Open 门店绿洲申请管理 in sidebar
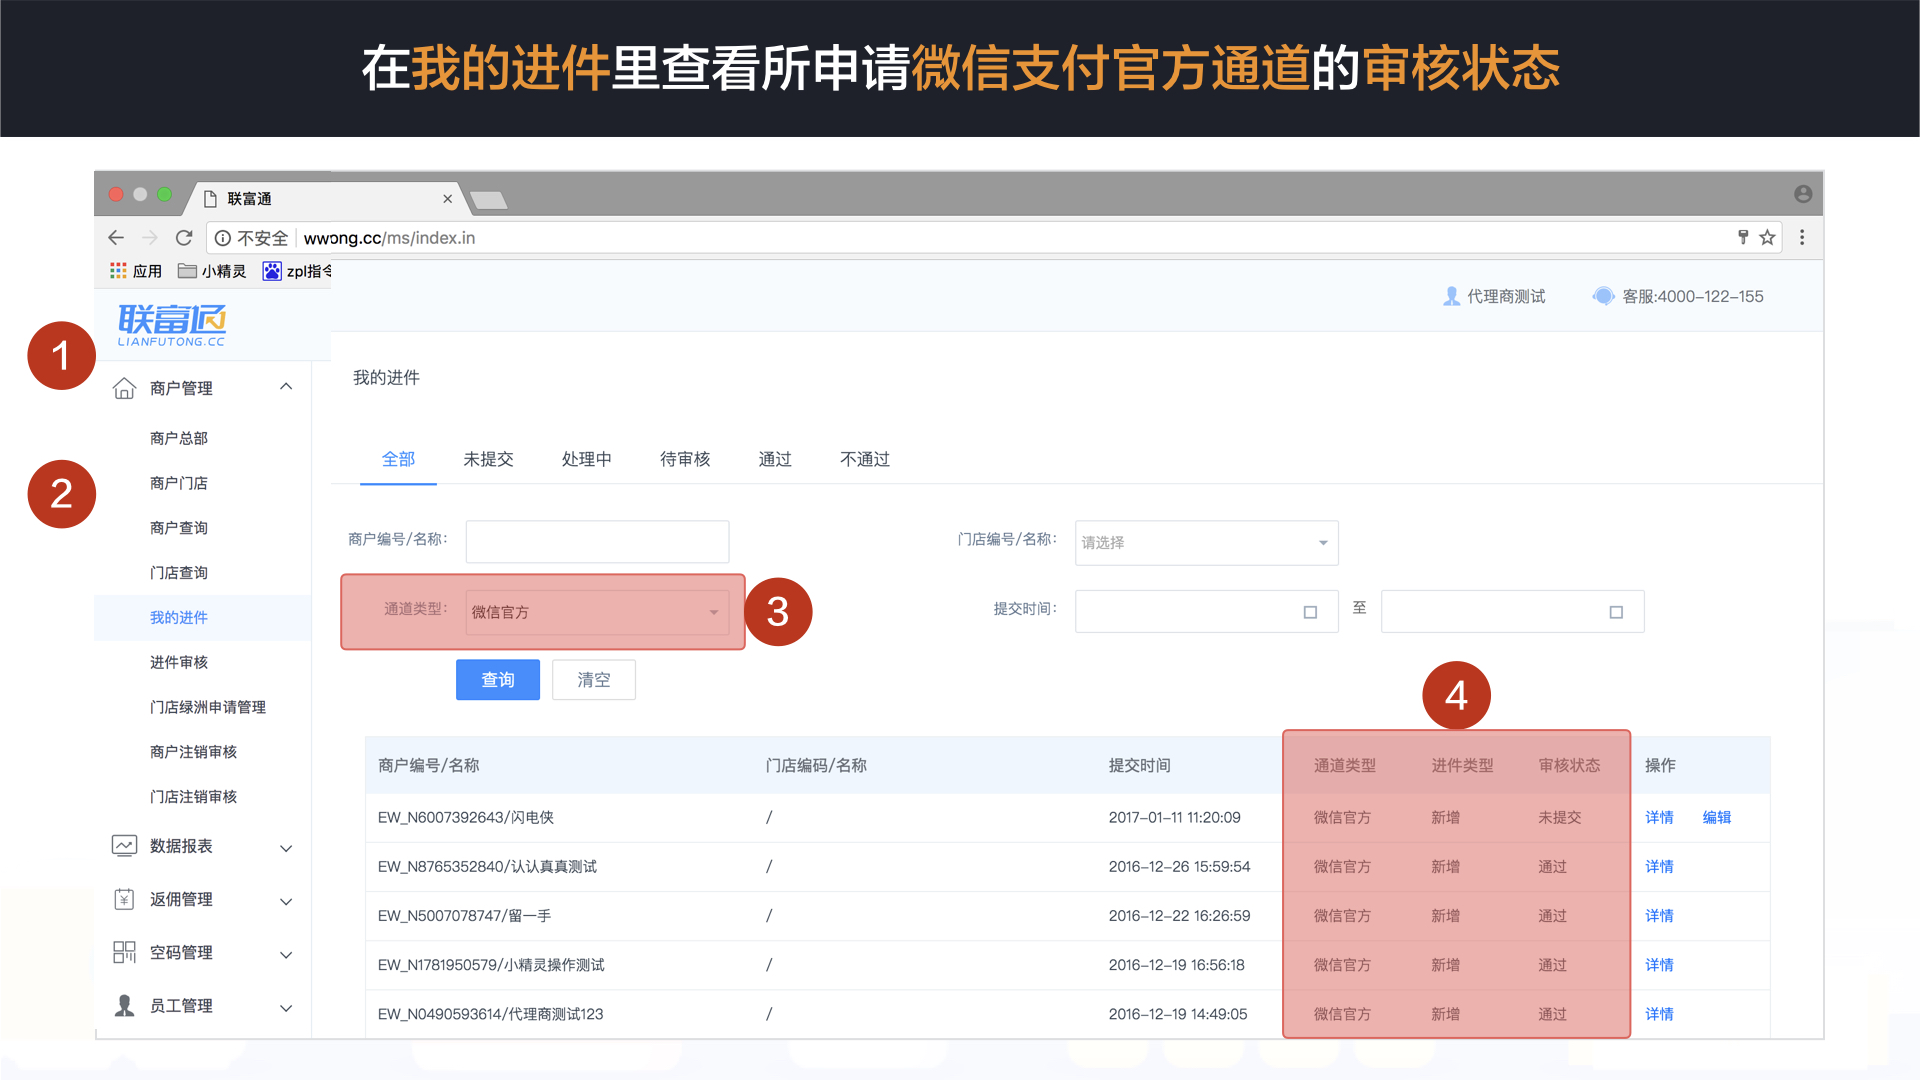This screenshot has width=1920, height=1080. click(208, 707)
